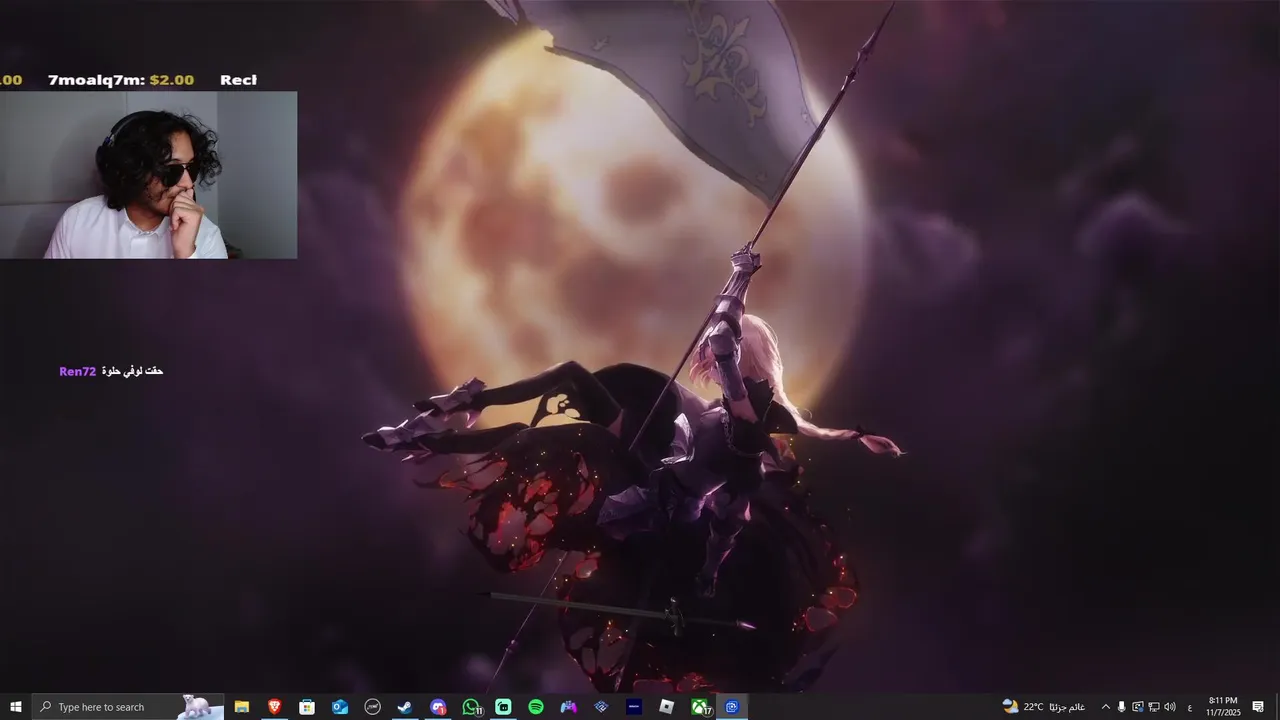Show hidden system tray icons
Screen dimensions: 1280x720
click(1105, 707)
